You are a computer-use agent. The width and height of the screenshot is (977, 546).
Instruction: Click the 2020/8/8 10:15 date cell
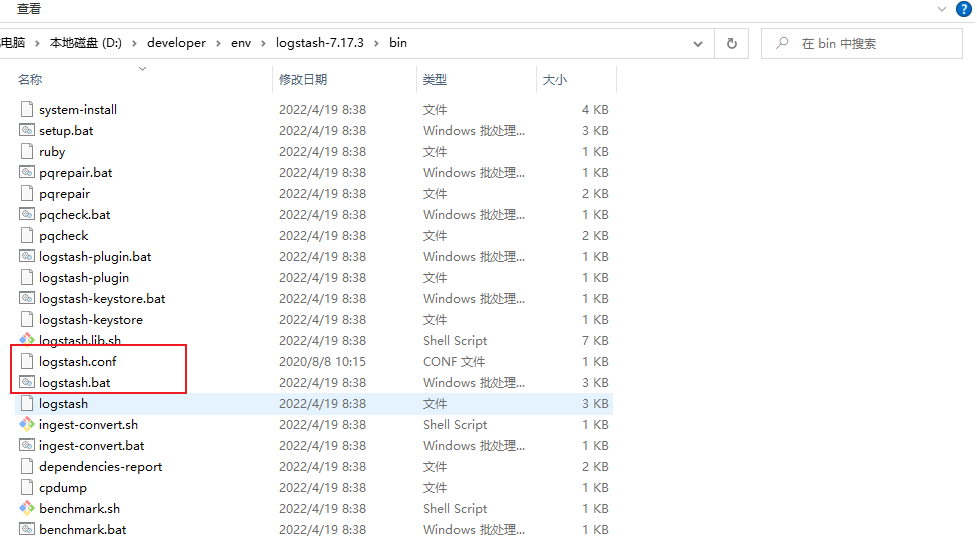click(x=322, y=362)
